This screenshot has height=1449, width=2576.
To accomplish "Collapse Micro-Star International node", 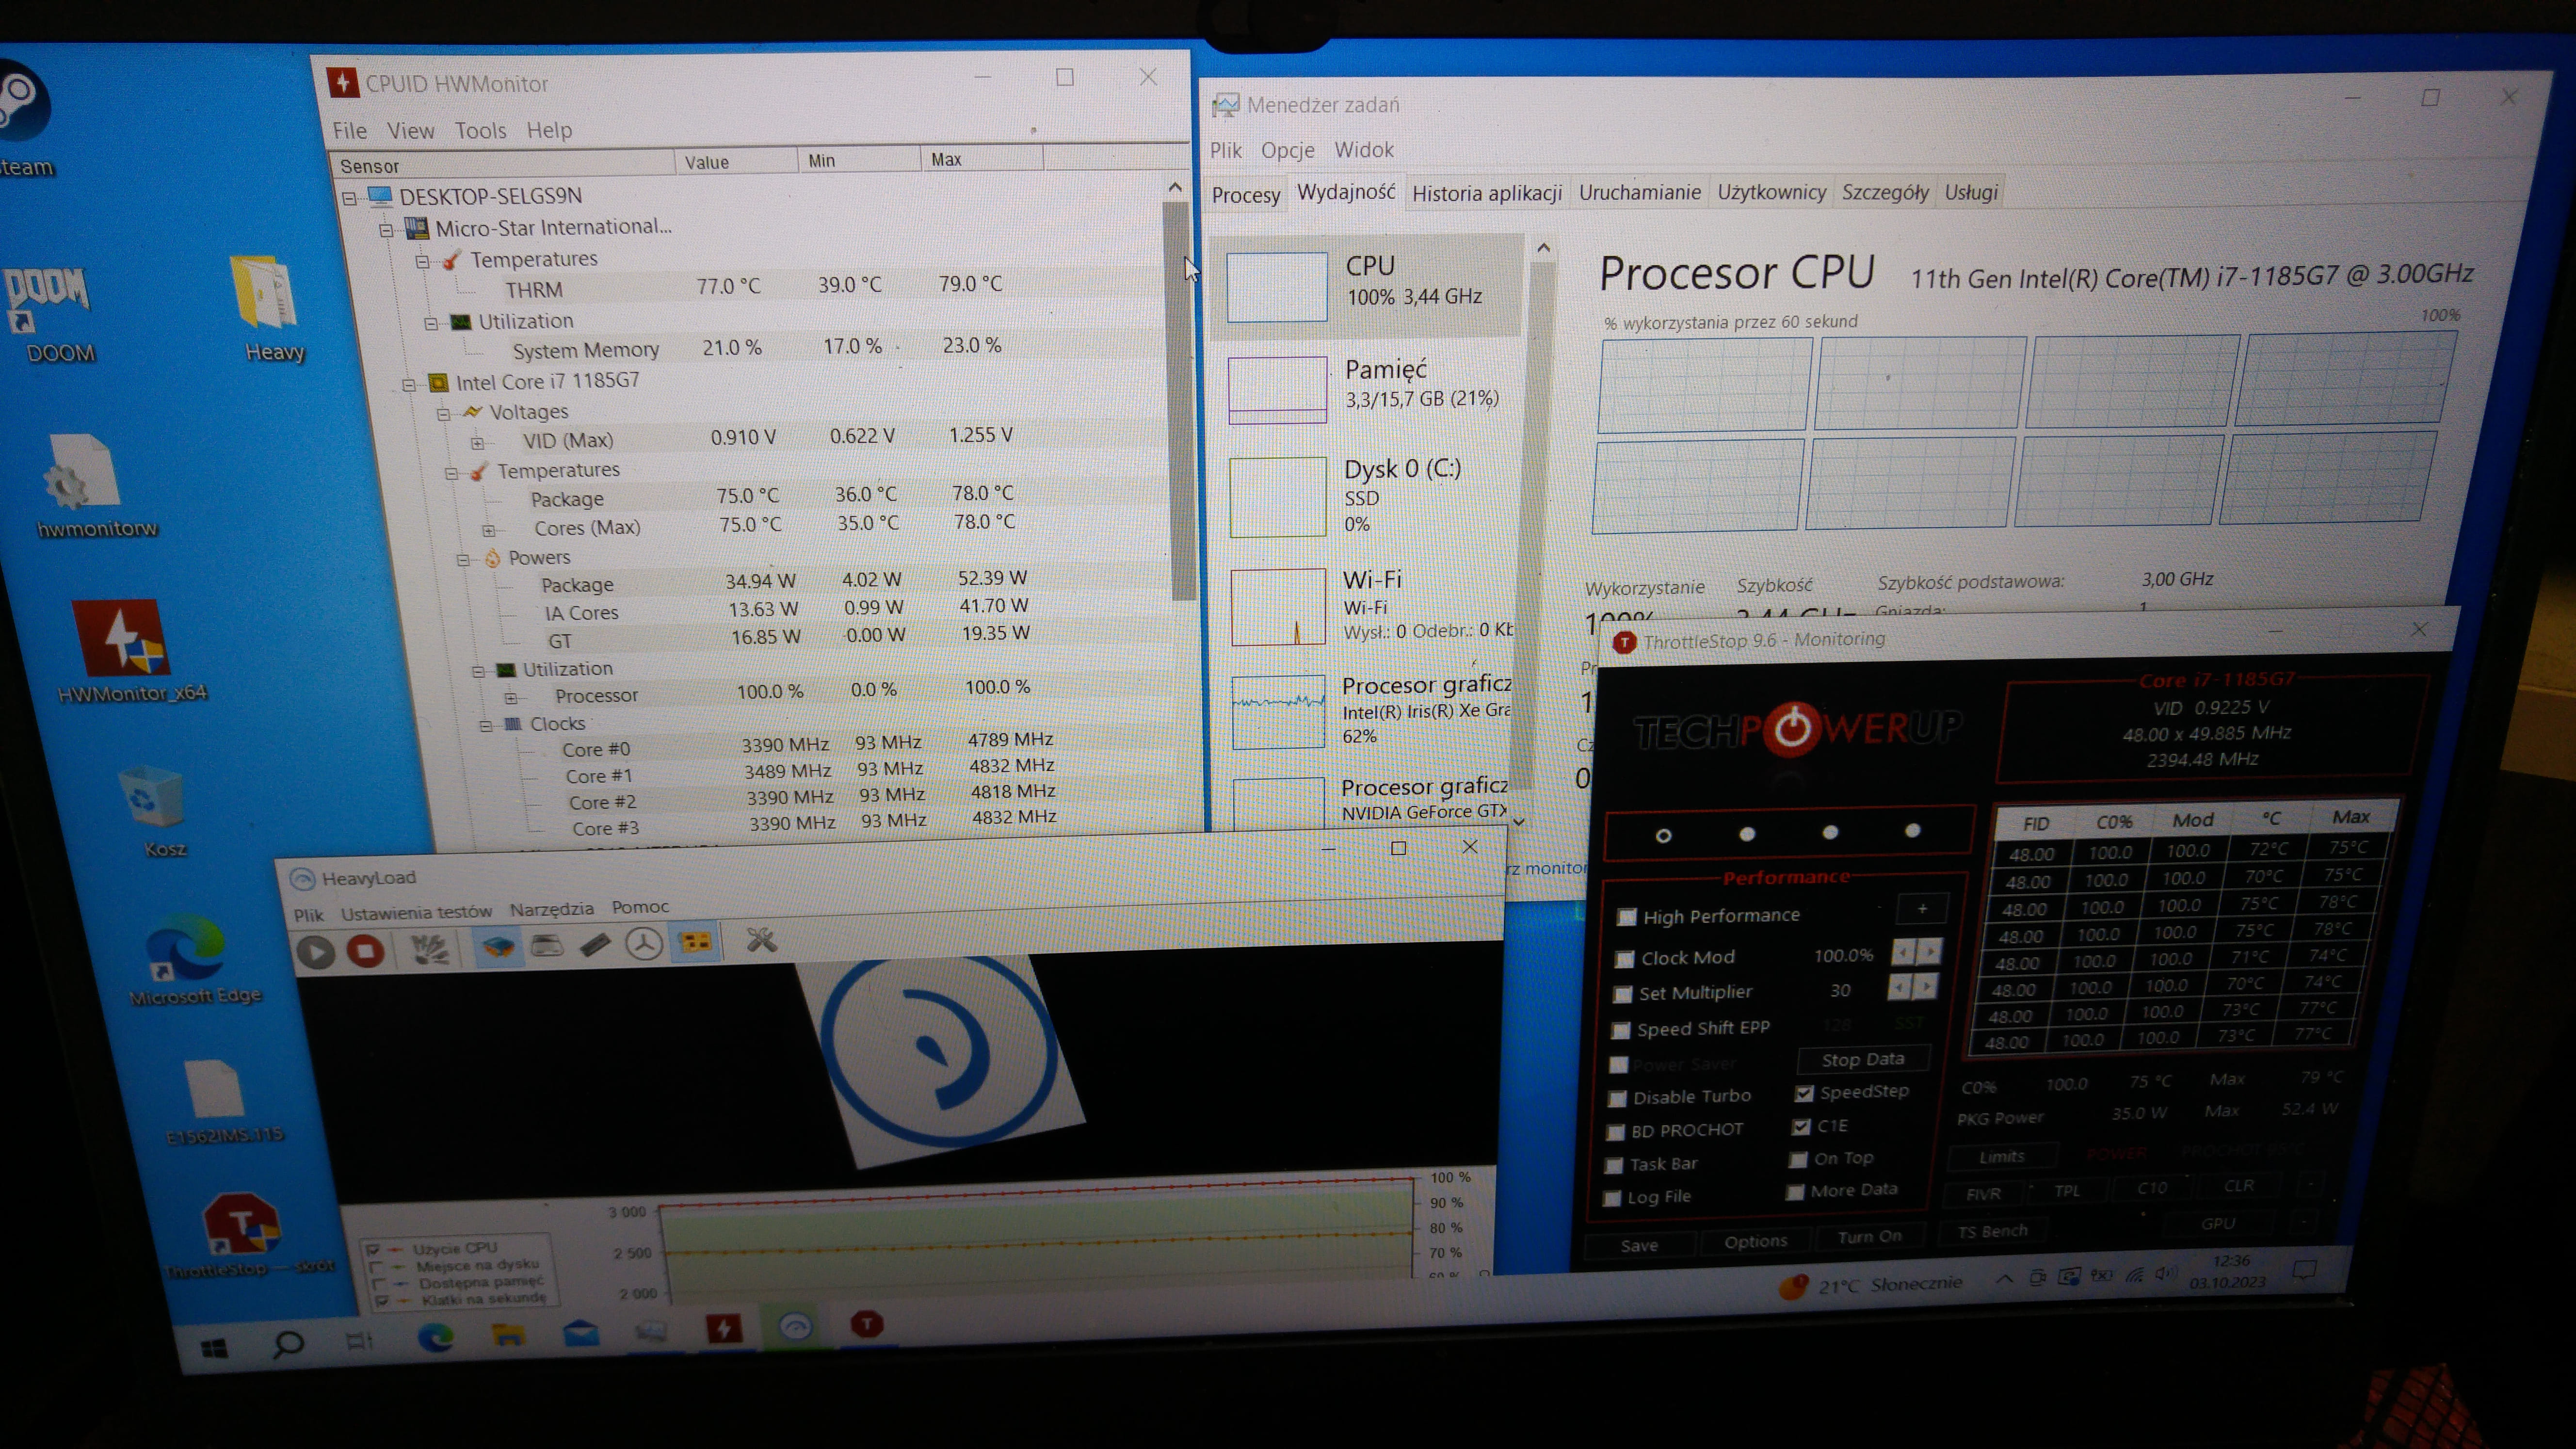I will click(386, 231).
